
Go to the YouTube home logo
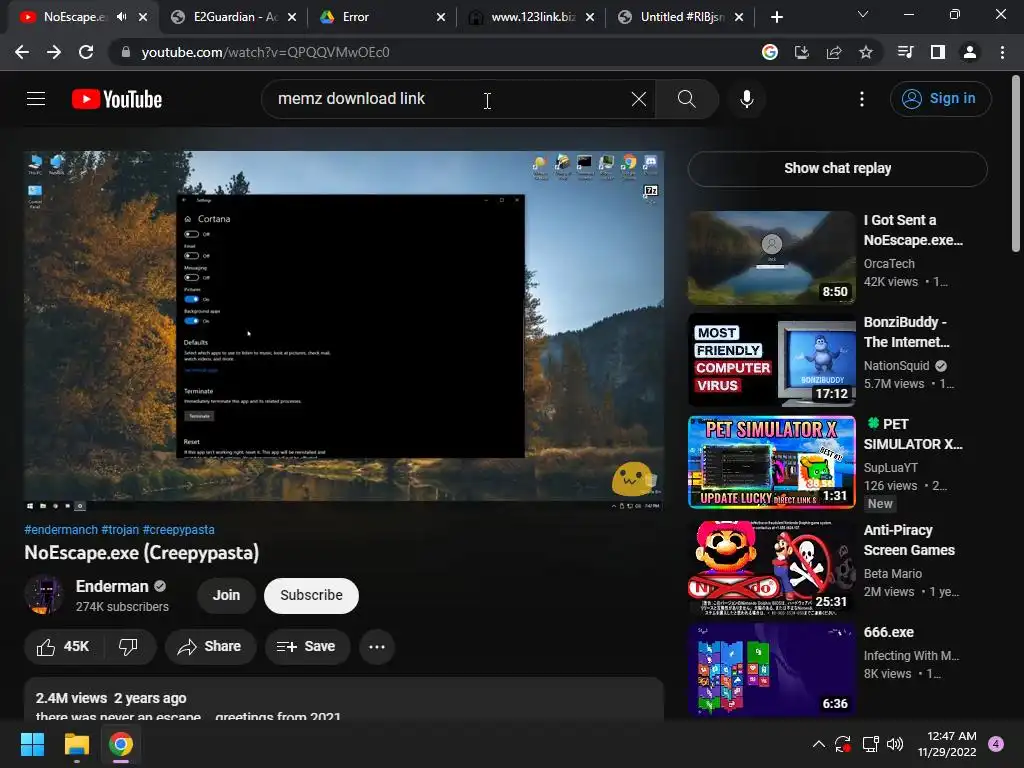click(117, 99)
